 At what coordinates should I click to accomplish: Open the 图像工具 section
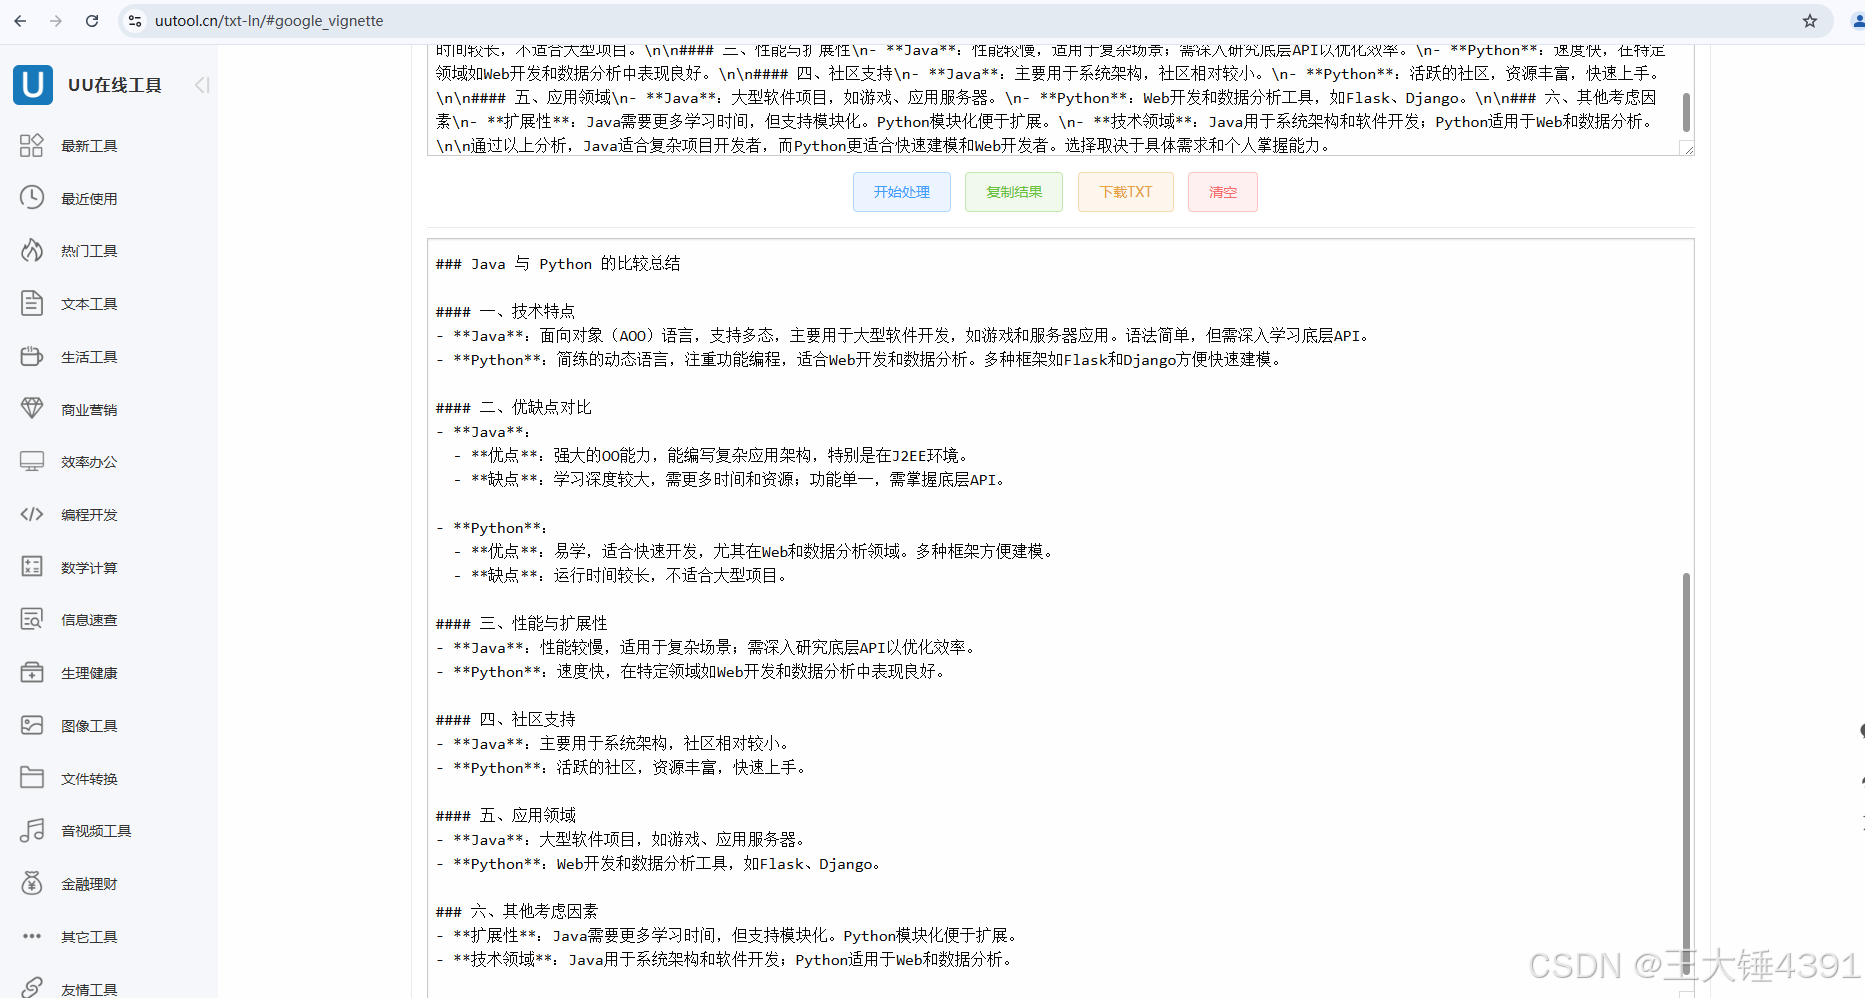click(89, 725)
